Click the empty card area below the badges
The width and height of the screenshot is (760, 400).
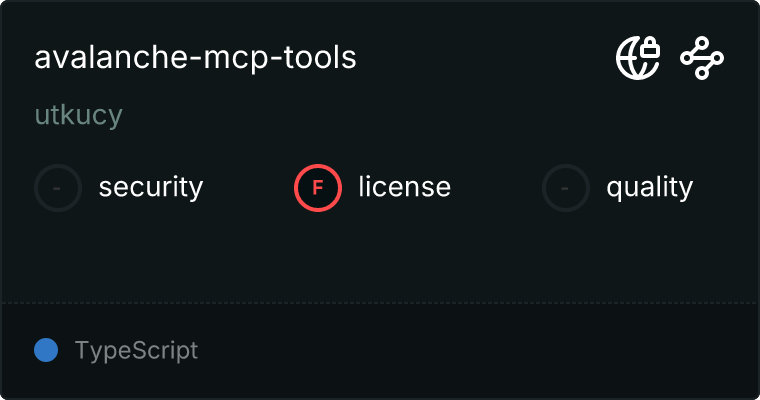pyautogui.click(x=380, y=255)
